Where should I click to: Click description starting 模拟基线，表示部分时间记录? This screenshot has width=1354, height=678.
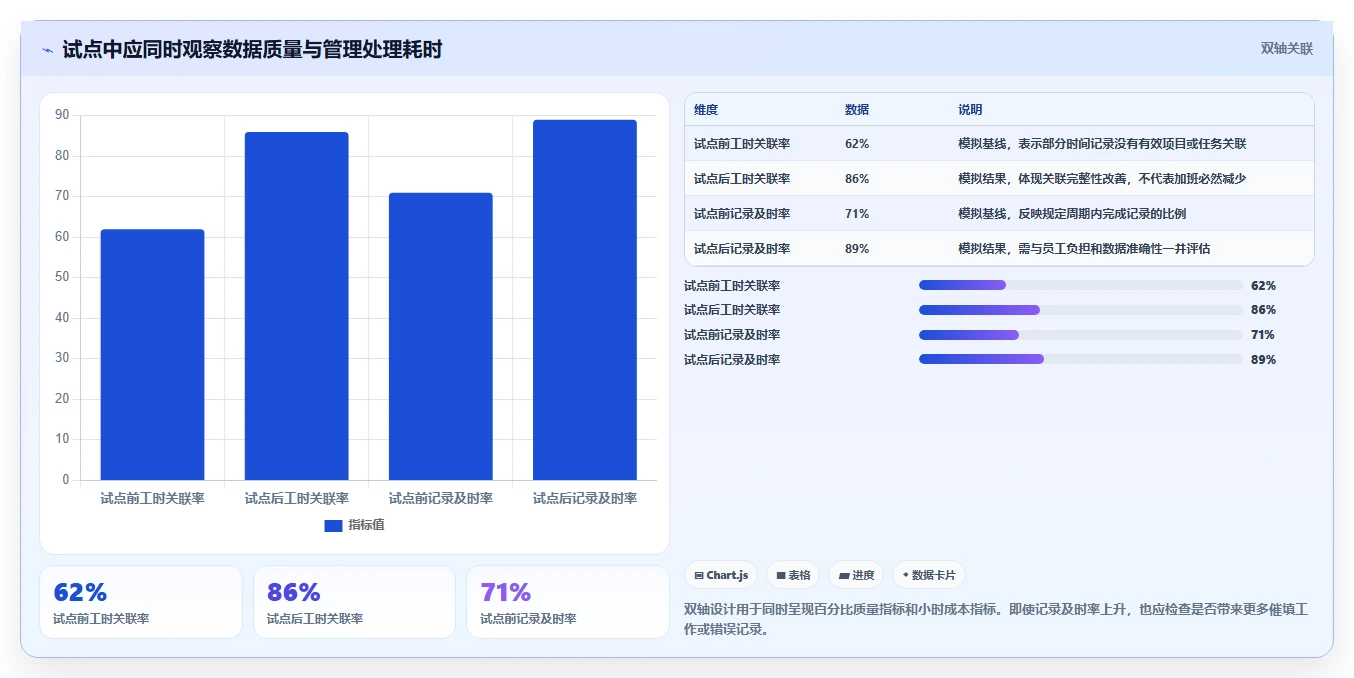[1102, 144]
